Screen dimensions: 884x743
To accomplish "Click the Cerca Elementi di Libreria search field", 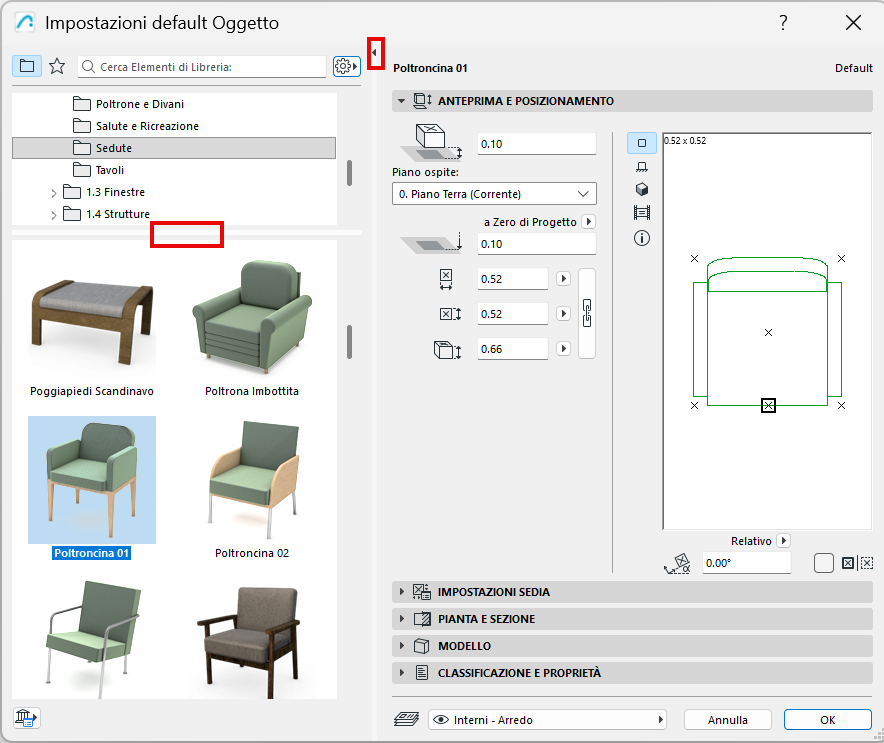I will [202, 67].
